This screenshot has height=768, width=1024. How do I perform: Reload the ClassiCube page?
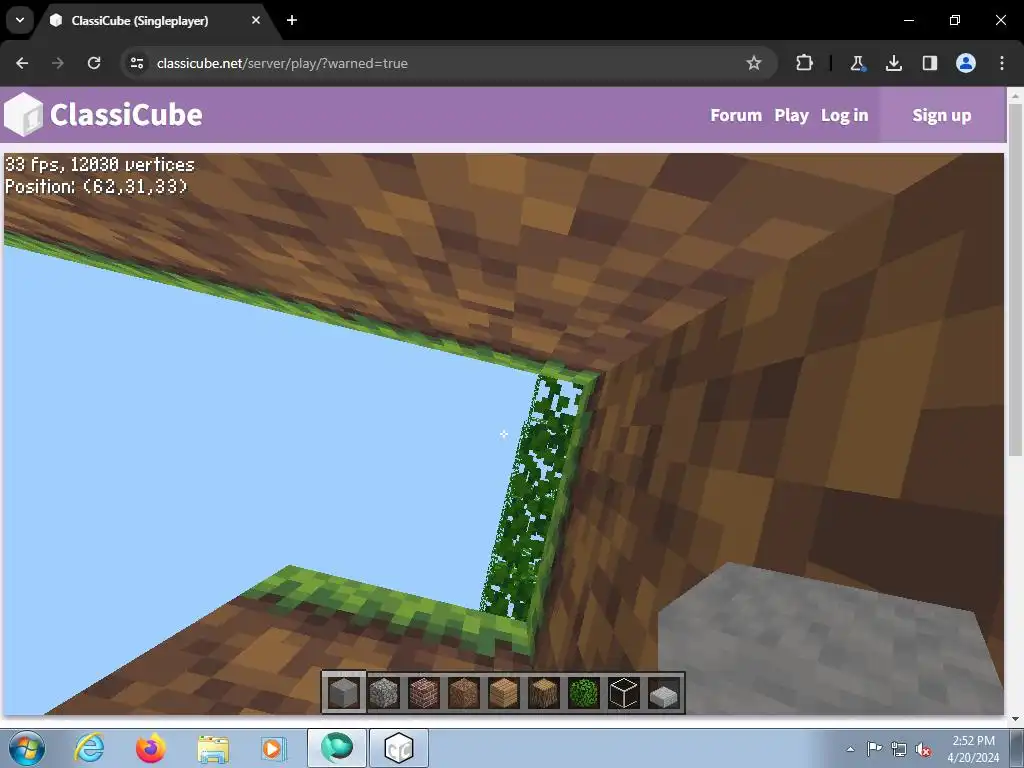click(x=94, y=63)
